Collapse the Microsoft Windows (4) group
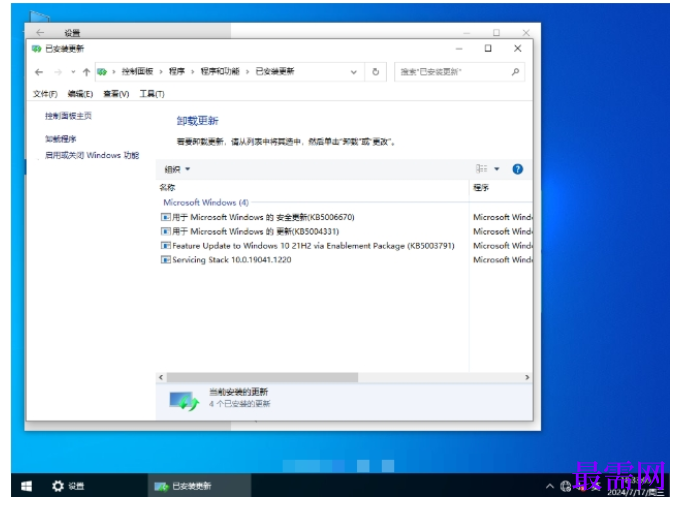Image resolution: width=684 pixels, height=507 pixels. click(206, 202)
